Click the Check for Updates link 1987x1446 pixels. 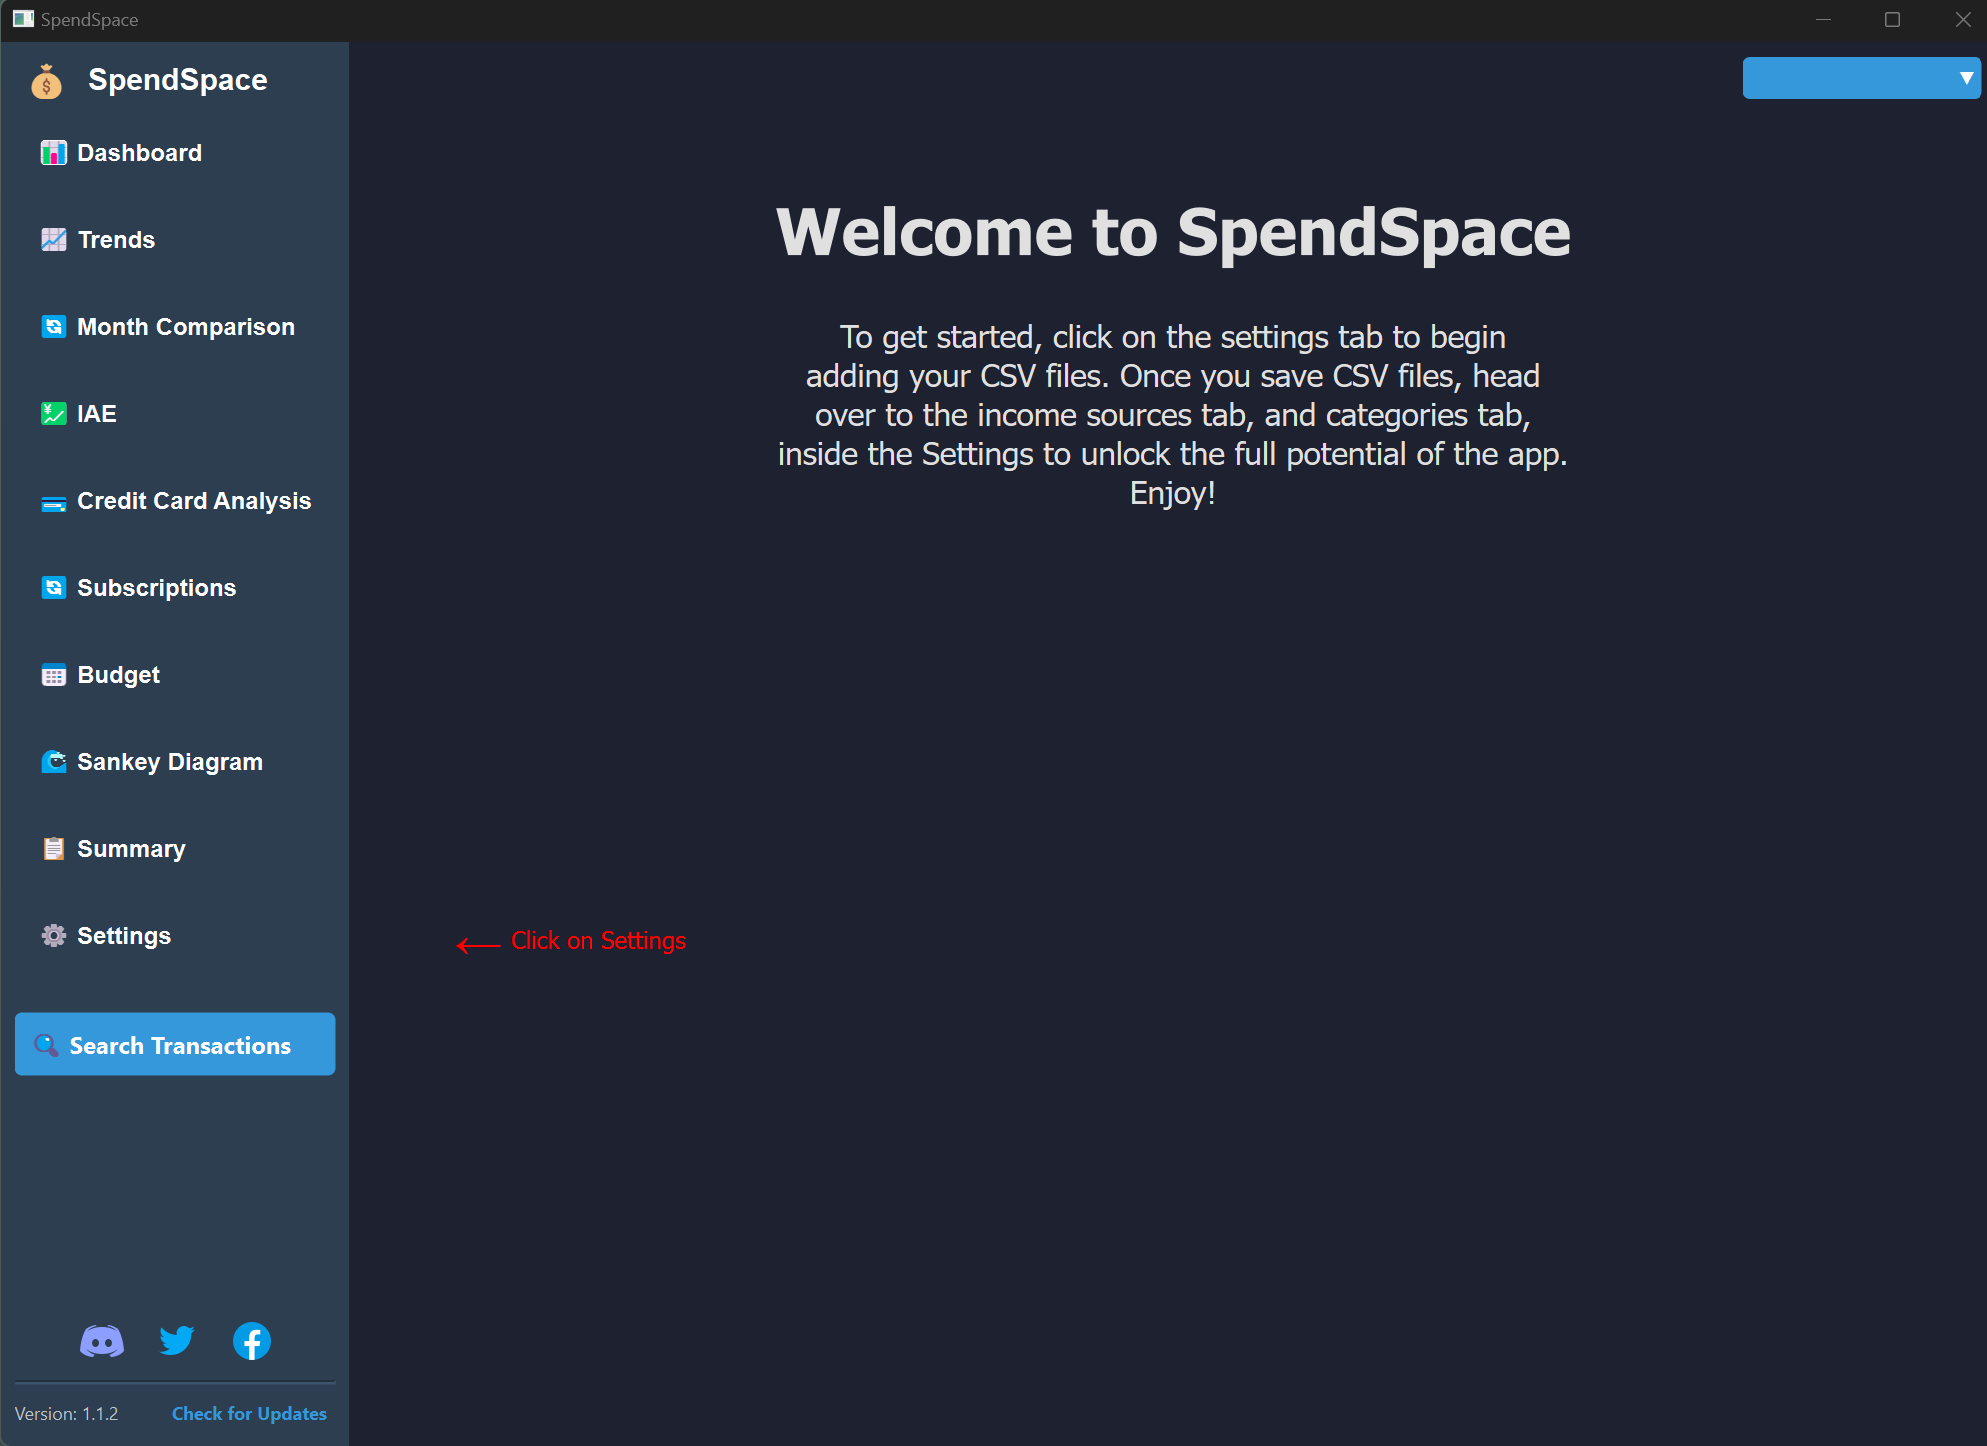coord(249,1413)
